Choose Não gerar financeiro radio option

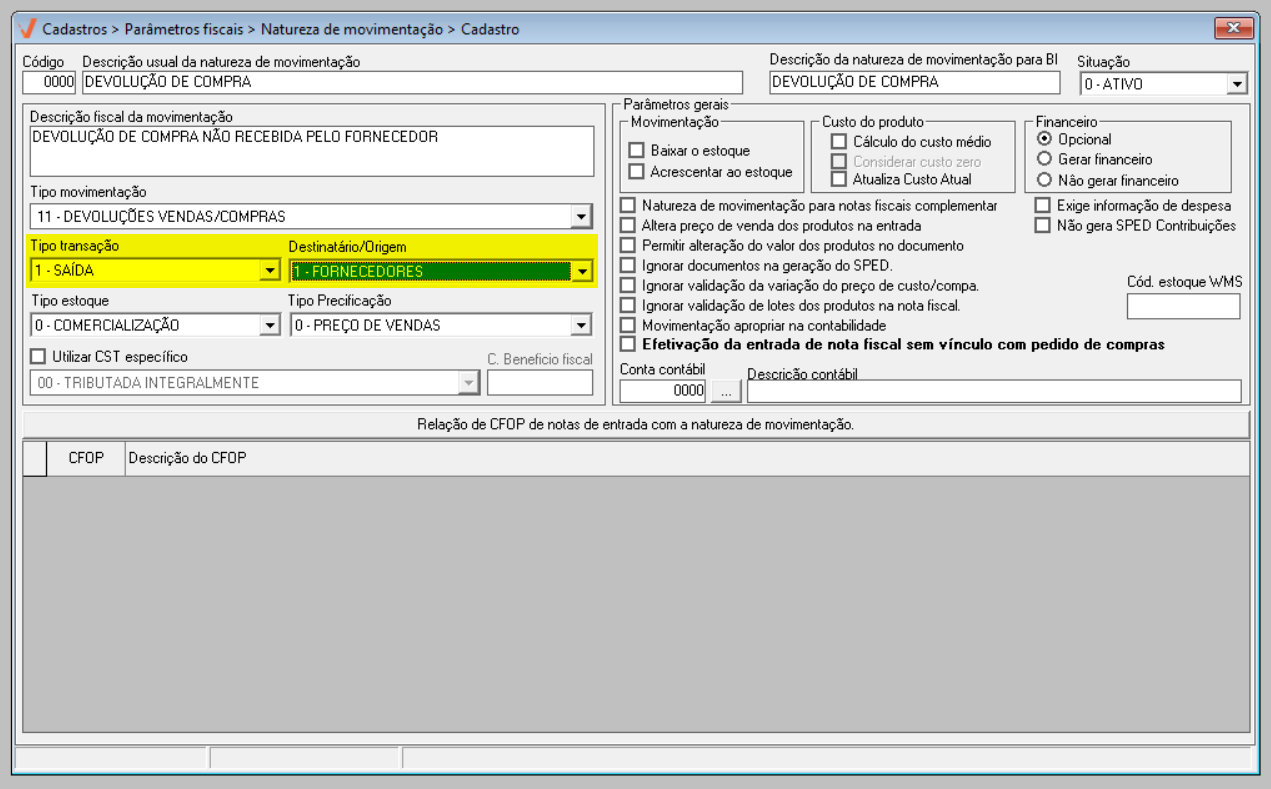click(1045, 181)
